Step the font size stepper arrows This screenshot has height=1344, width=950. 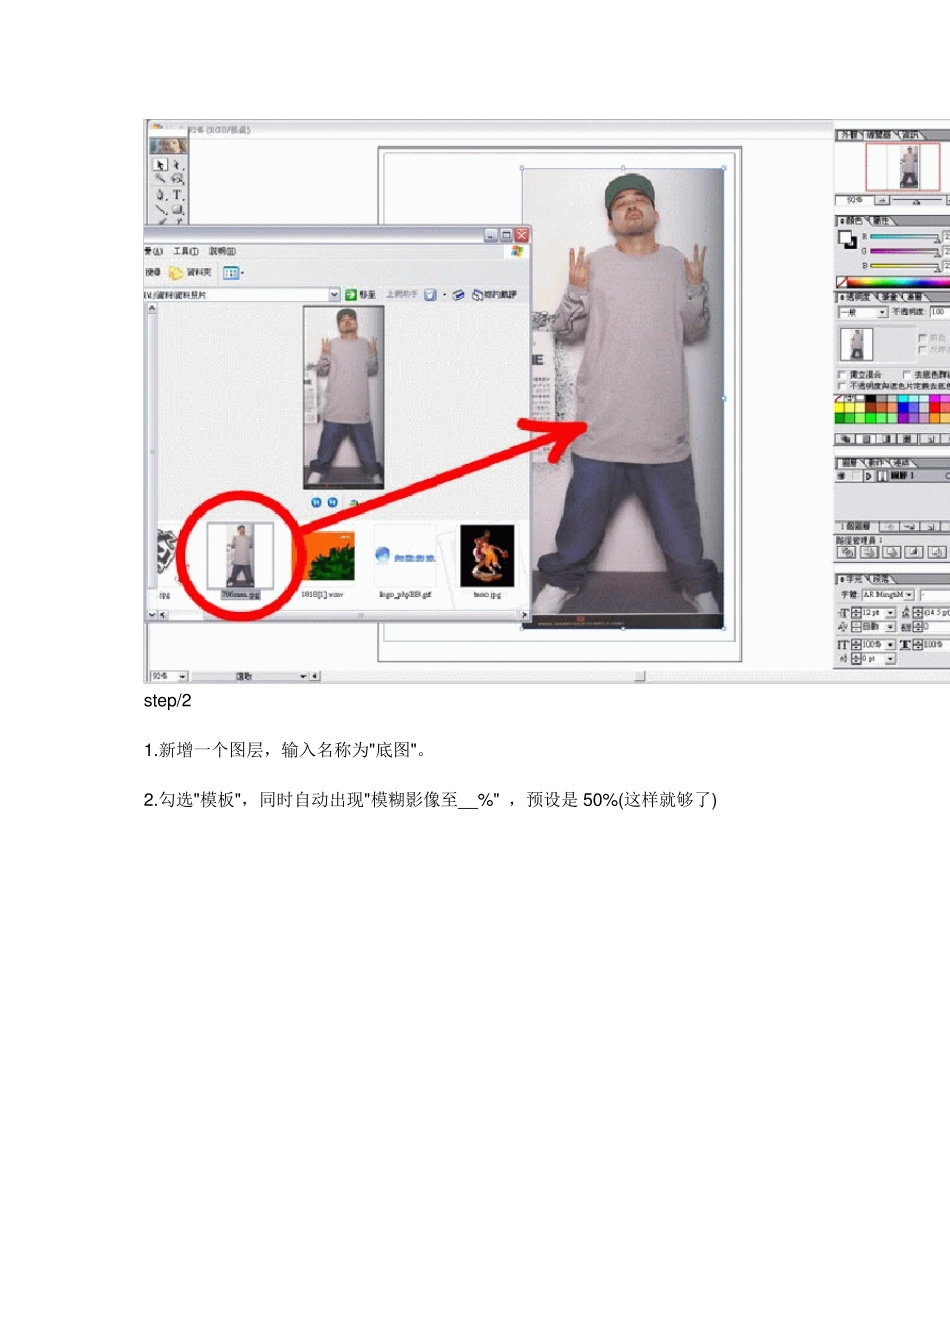coord(856,613)
